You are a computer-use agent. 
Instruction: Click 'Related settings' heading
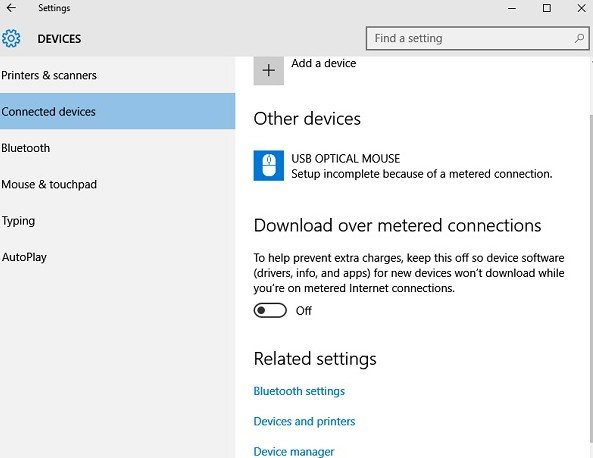coord(315,359)
